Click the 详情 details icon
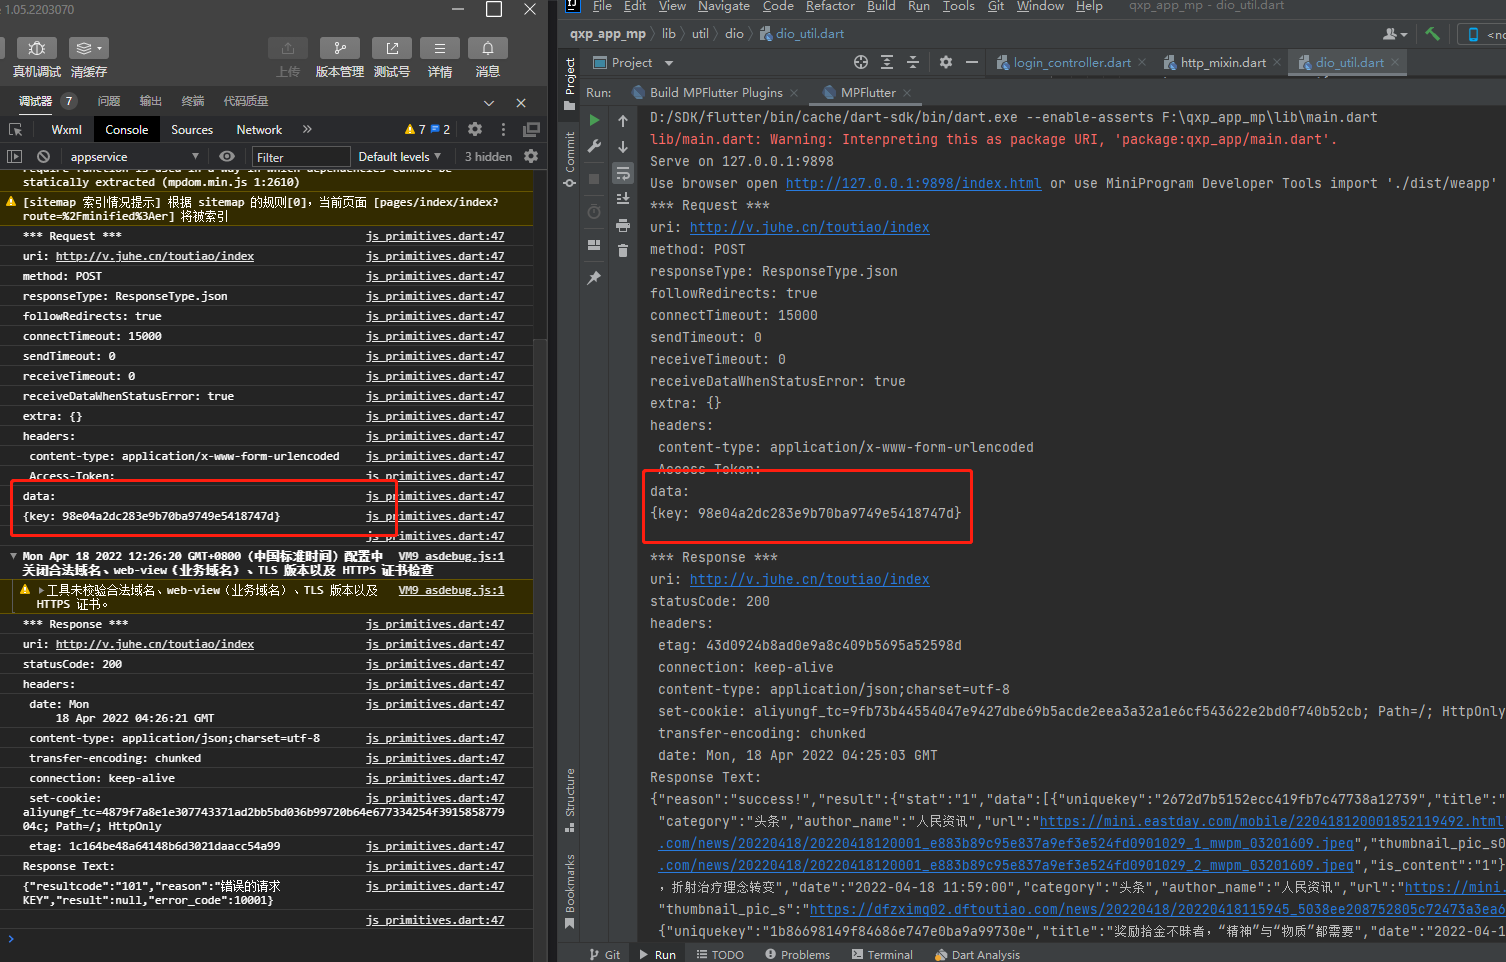1506x962 pixels. [x=439, y=47]
